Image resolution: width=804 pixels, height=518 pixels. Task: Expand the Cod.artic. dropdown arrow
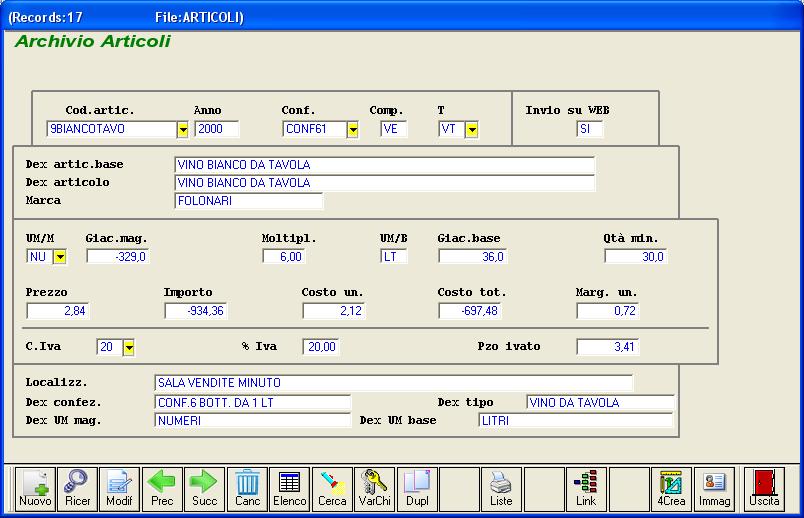tap(182, 129)
